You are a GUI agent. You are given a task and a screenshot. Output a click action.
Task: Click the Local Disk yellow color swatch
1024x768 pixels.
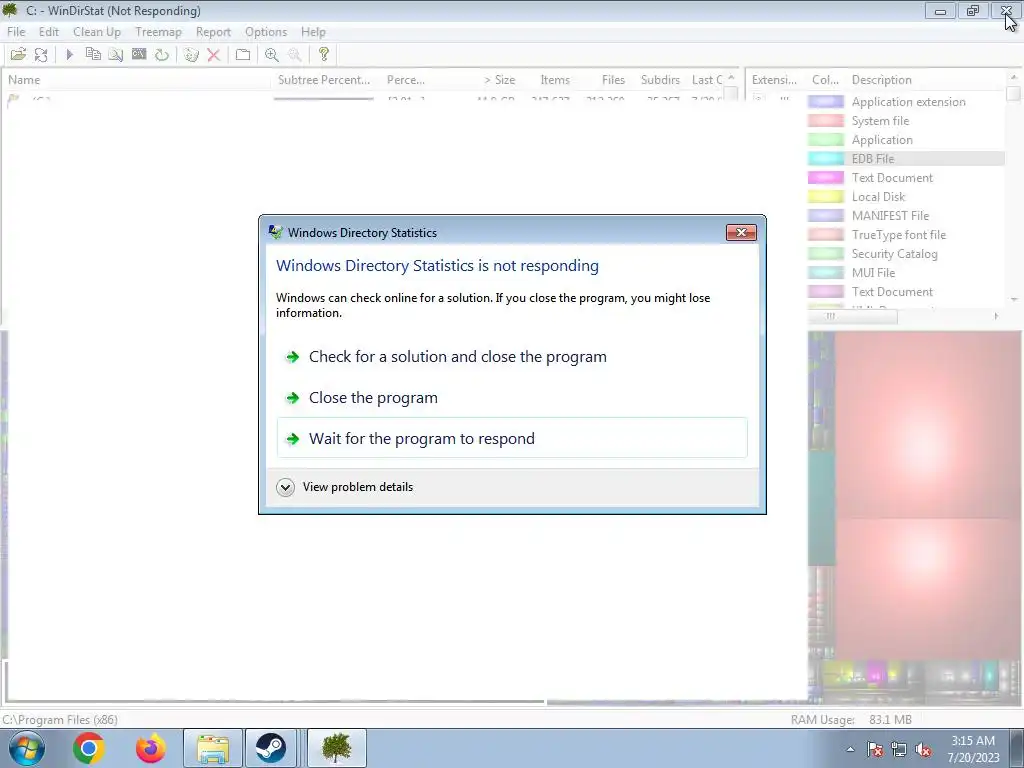825,197
